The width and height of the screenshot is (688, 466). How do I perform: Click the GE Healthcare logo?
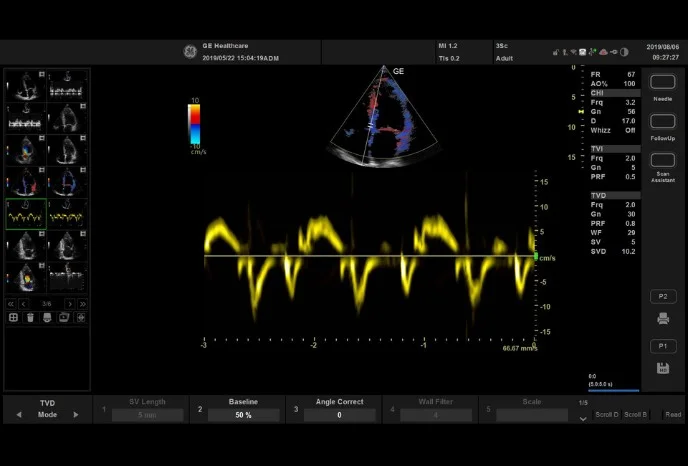coord(189,52)
